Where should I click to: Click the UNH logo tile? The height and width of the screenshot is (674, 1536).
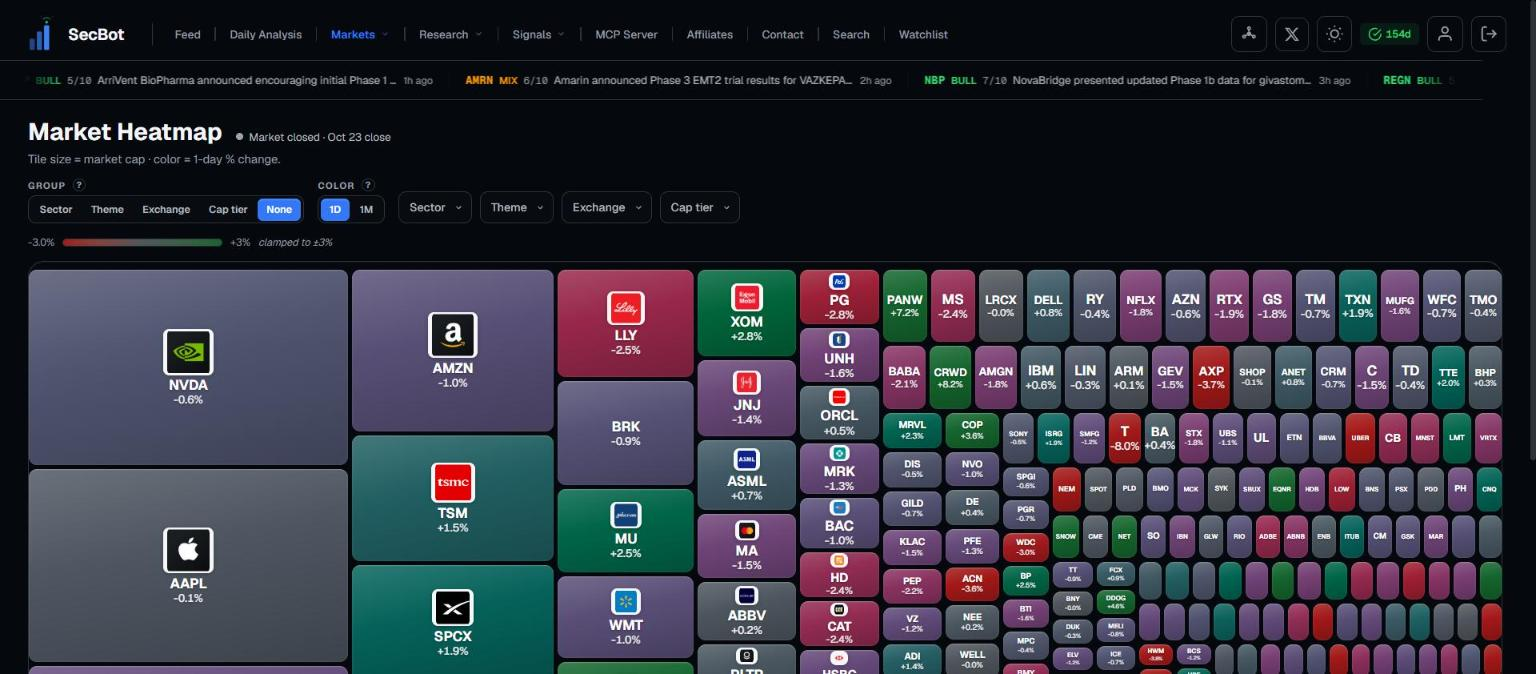coord(839,340)
